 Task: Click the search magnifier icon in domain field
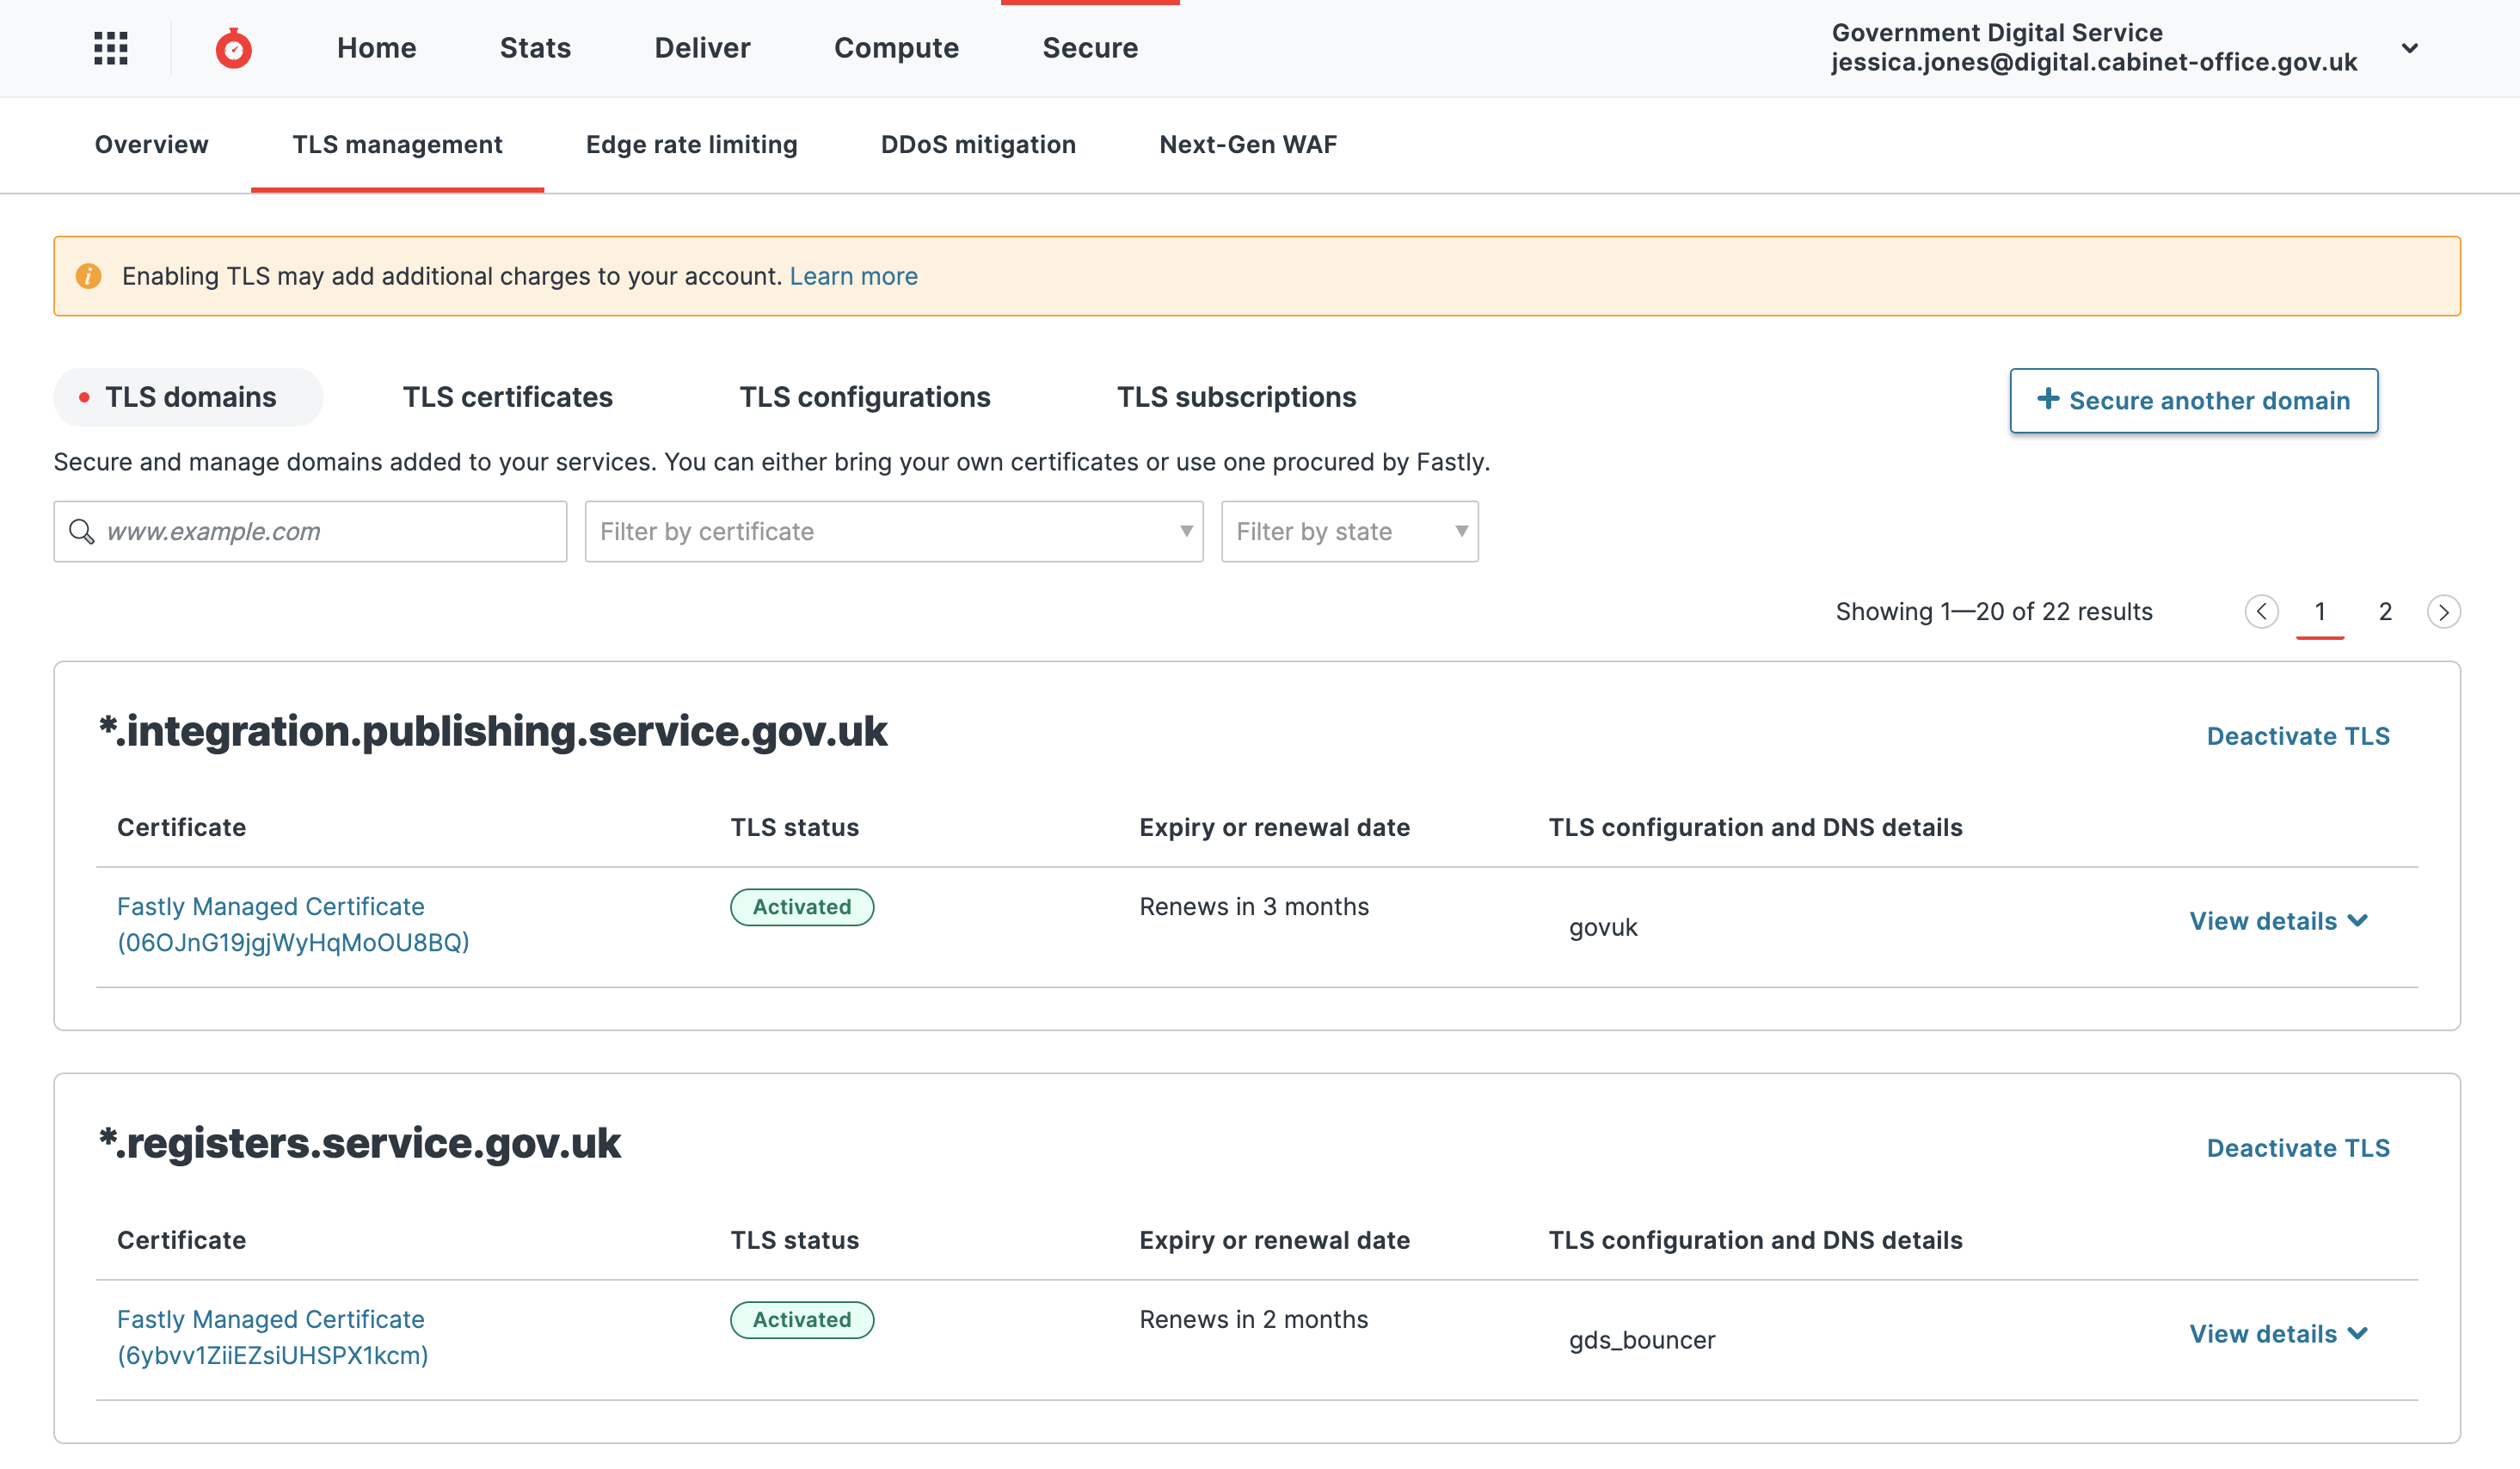pyautogui.click(x=81, y=531)
